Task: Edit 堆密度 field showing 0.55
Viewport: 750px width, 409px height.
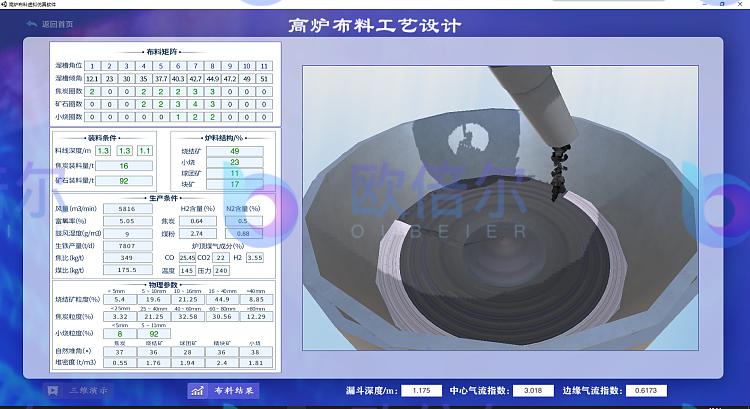Action: point(120,363)
